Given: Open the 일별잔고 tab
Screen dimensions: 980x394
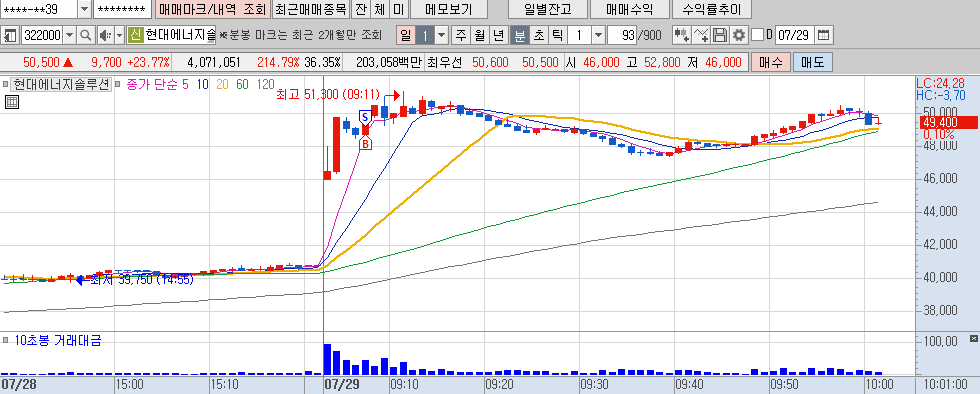Looking at the screenshot, I should pos(548,9).
